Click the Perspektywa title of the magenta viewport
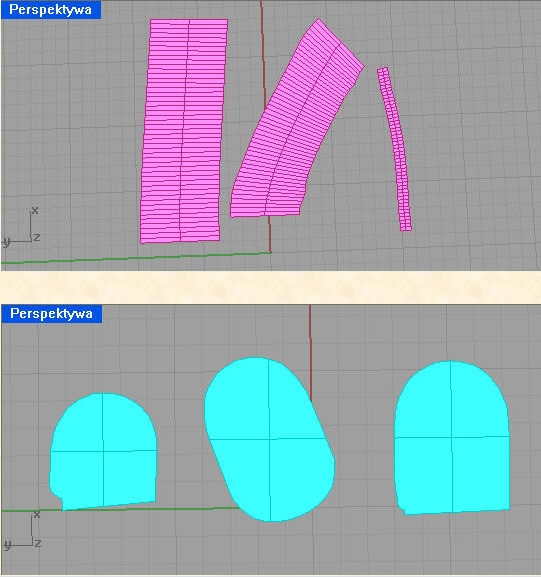The image size is (541, 577). [50, 10]
